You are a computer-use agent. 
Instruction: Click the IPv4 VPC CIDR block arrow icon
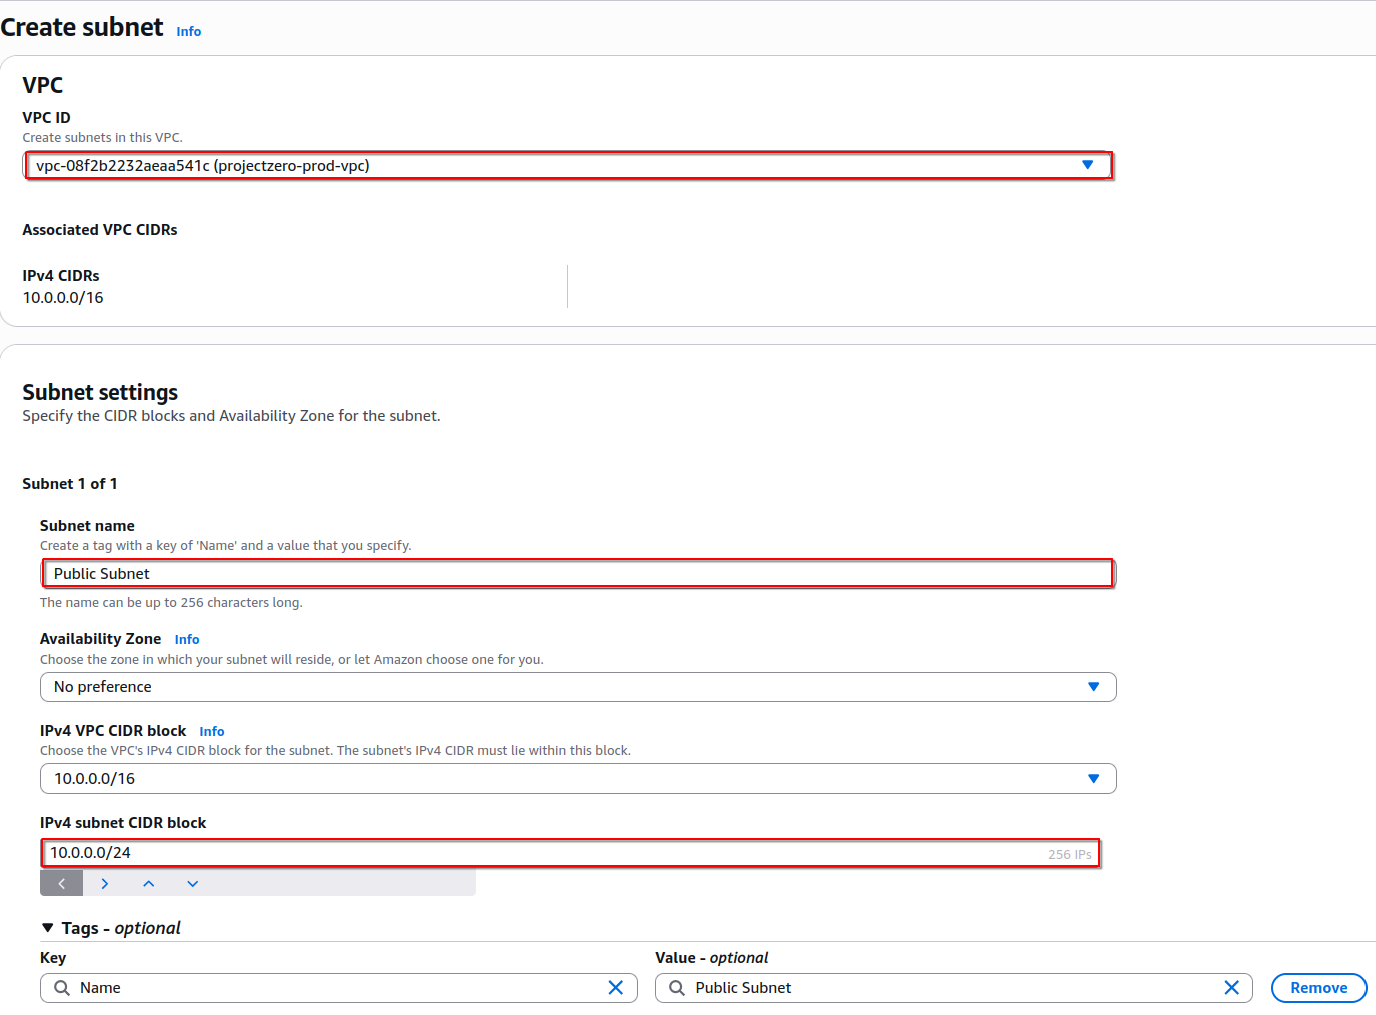[1093, 779]
